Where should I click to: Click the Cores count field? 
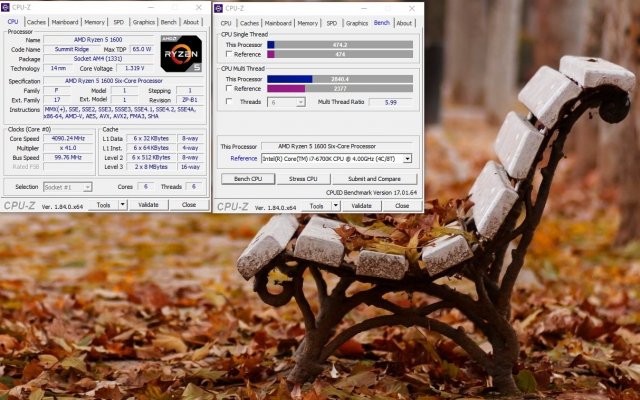[145, 187]
